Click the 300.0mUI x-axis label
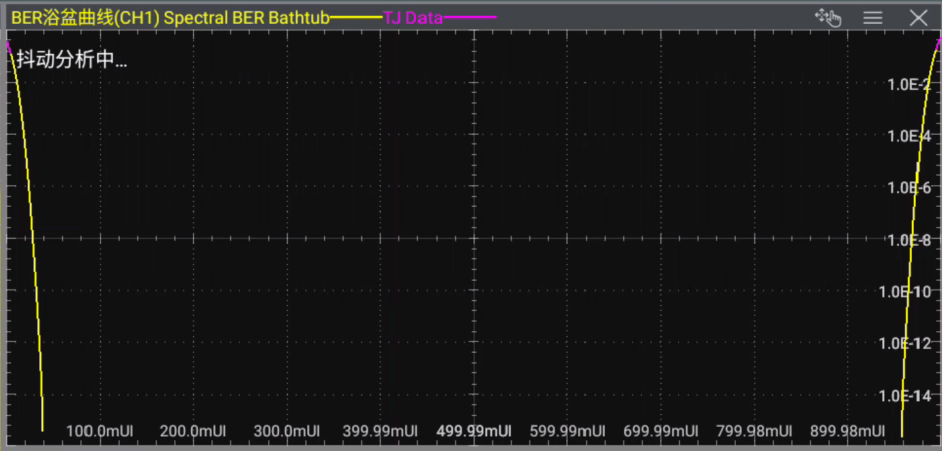This screenshot has width=944, height=451. pos(287,431)
